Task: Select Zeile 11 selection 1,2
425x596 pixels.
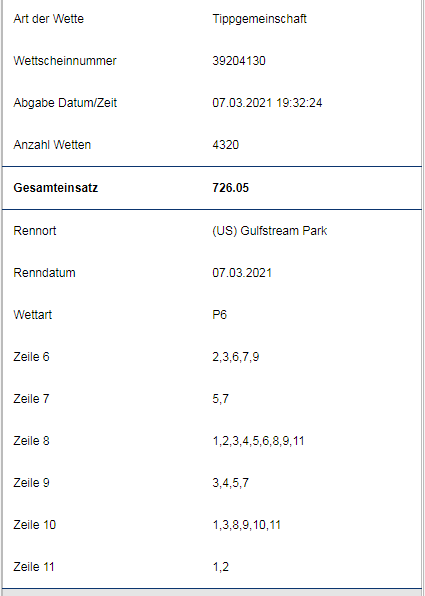Action: [220, 567]
